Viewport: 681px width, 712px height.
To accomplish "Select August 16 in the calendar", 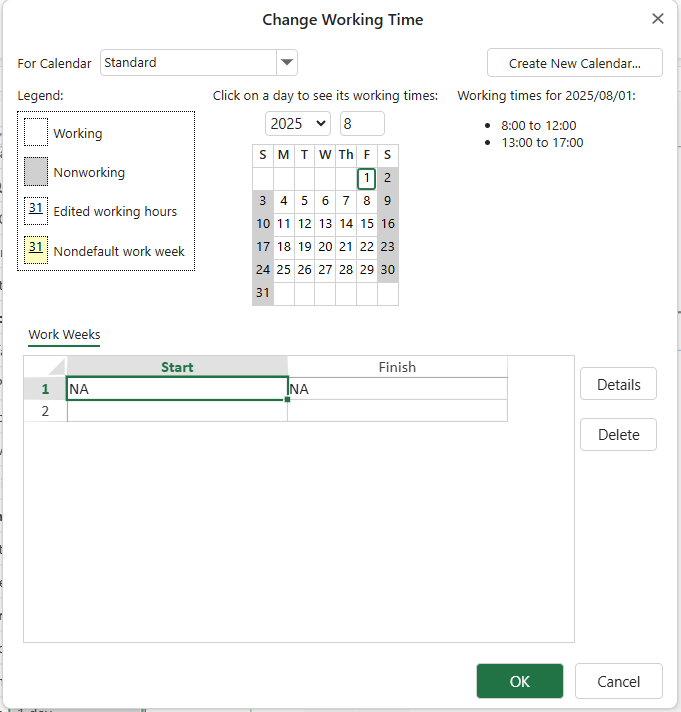I will [x=387, y=224].
